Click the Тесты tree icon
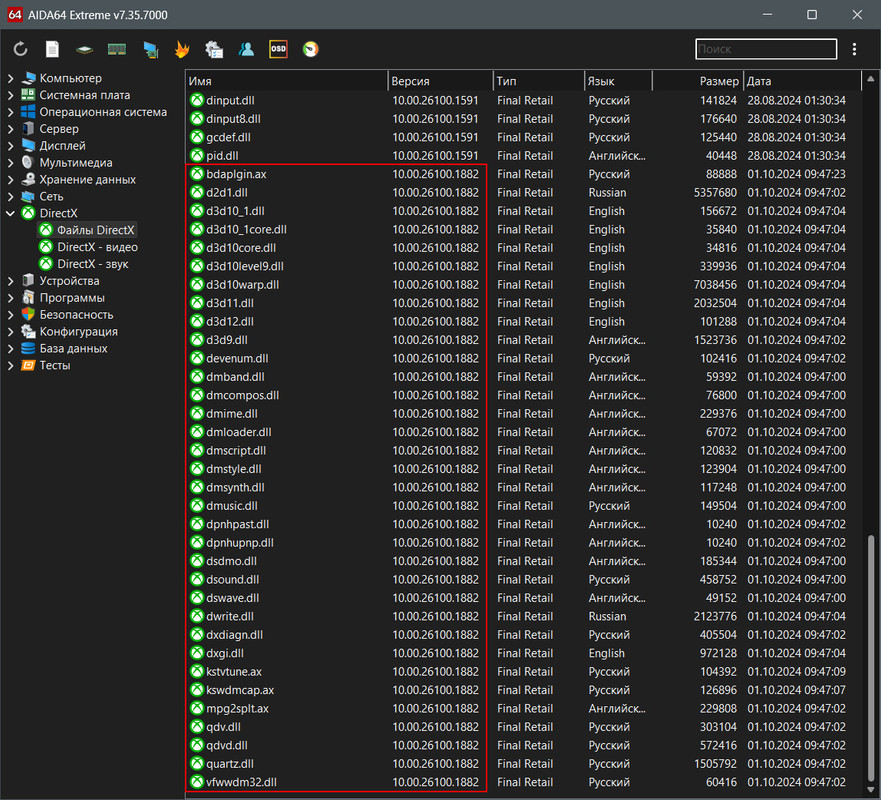Viewport: 881px width, 800px height. [28, 365]
